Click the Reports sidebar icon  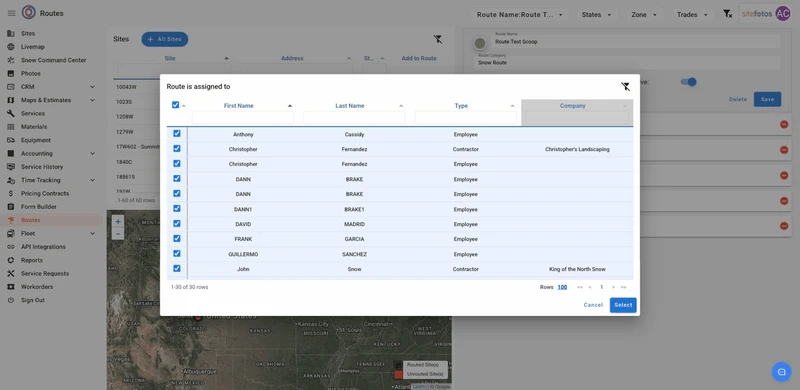click(x=11, y=260)
